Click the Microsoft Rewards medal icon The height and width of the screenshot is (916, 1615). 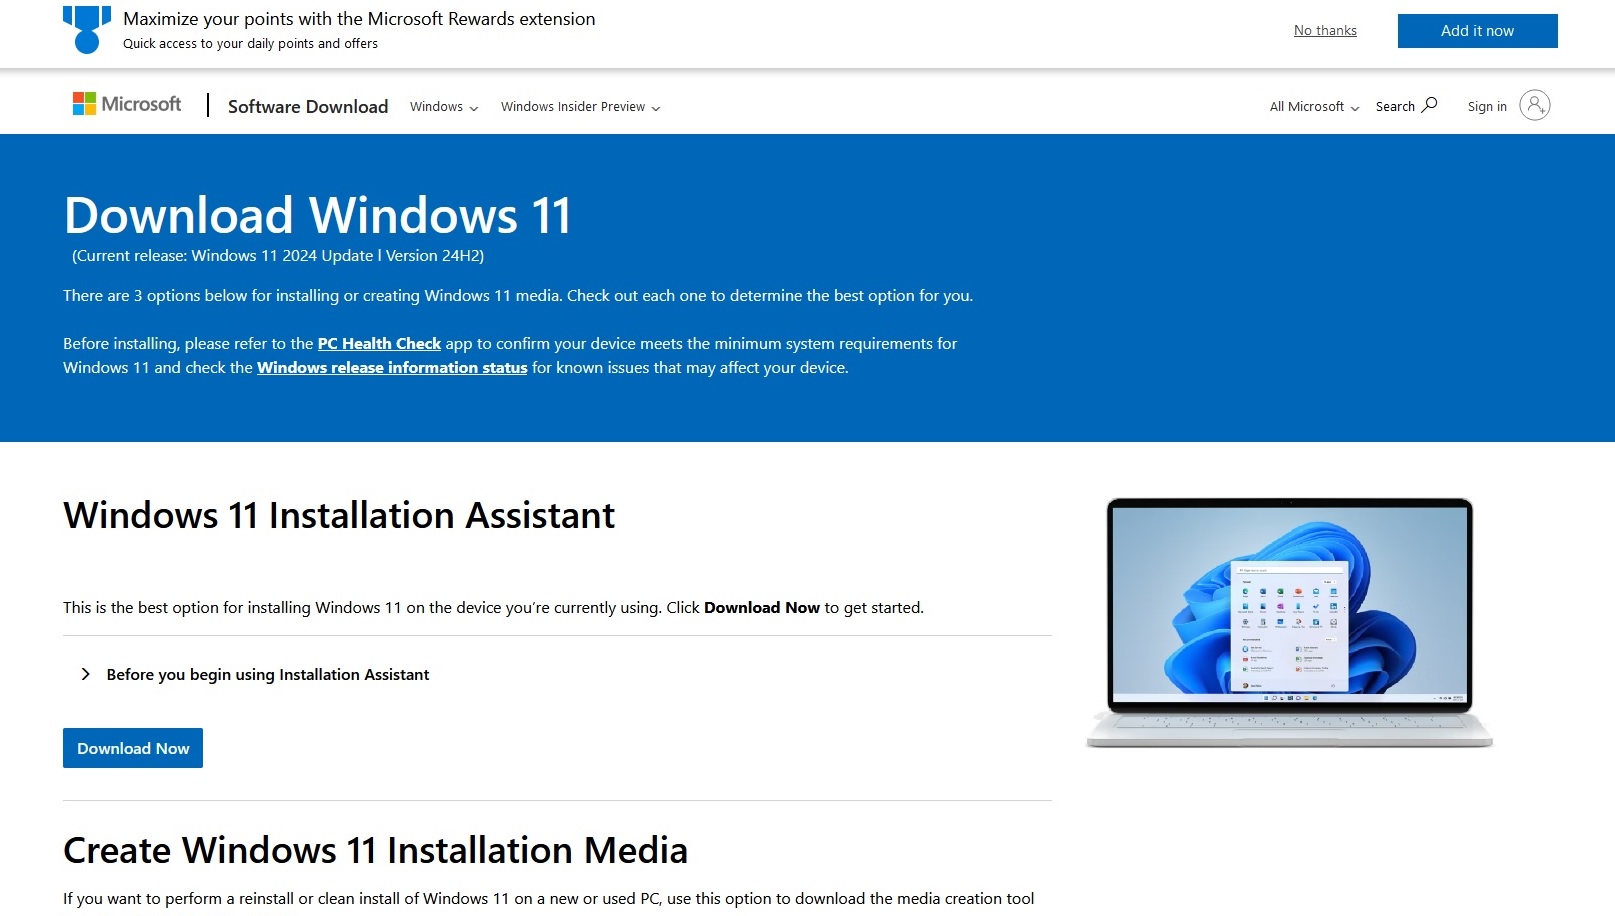click(87, 30)
